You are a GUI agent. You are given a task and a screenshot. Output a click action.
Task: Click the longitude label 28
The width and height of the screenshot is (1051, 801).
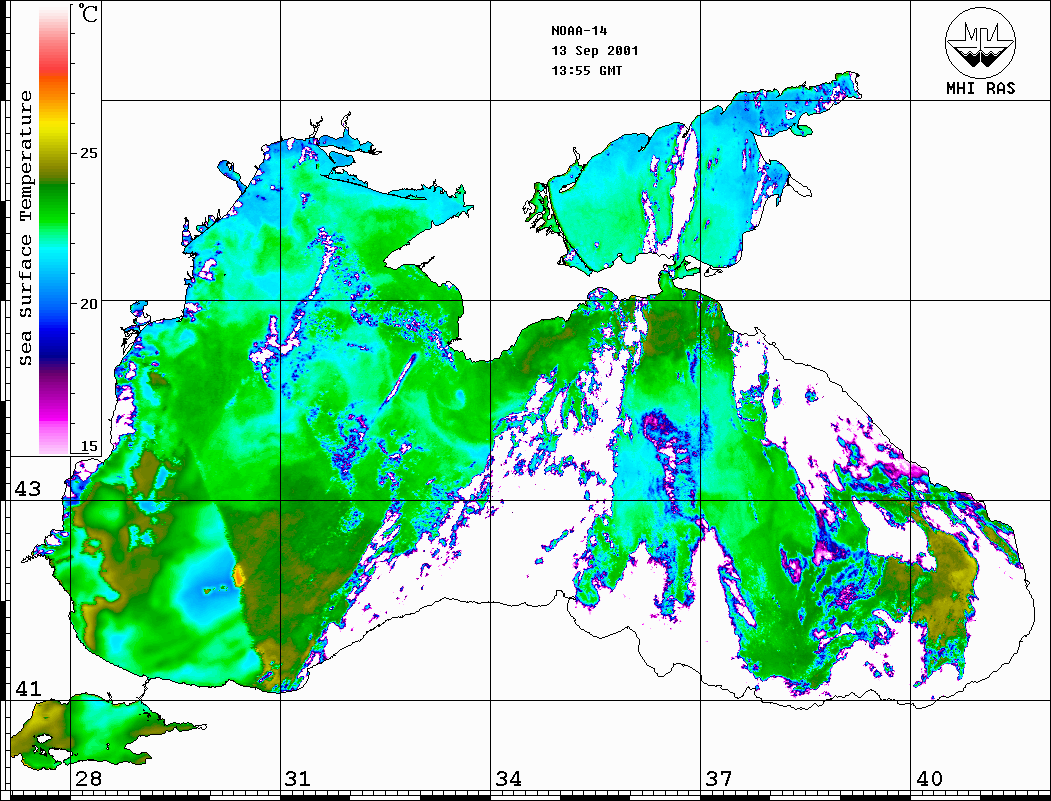(x=87, y=779)
